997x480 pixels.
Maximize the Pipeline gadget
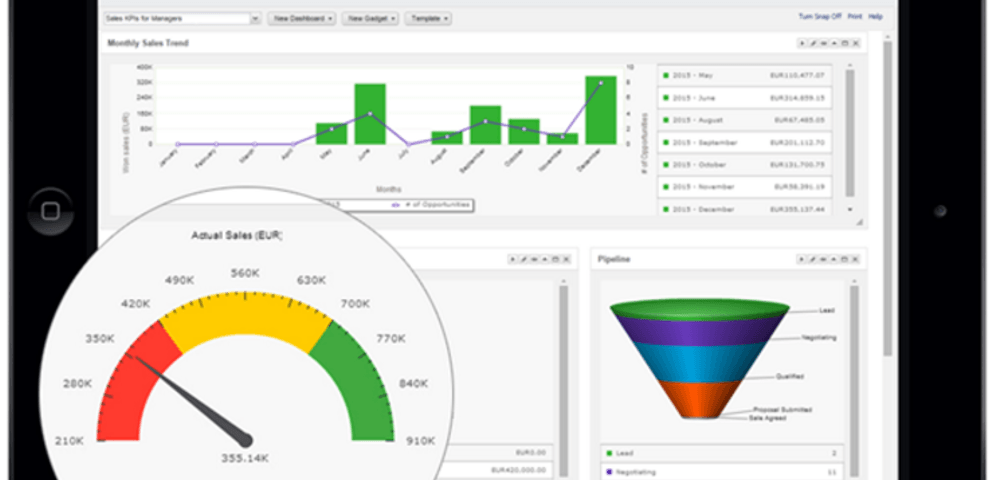coord(845,259)
